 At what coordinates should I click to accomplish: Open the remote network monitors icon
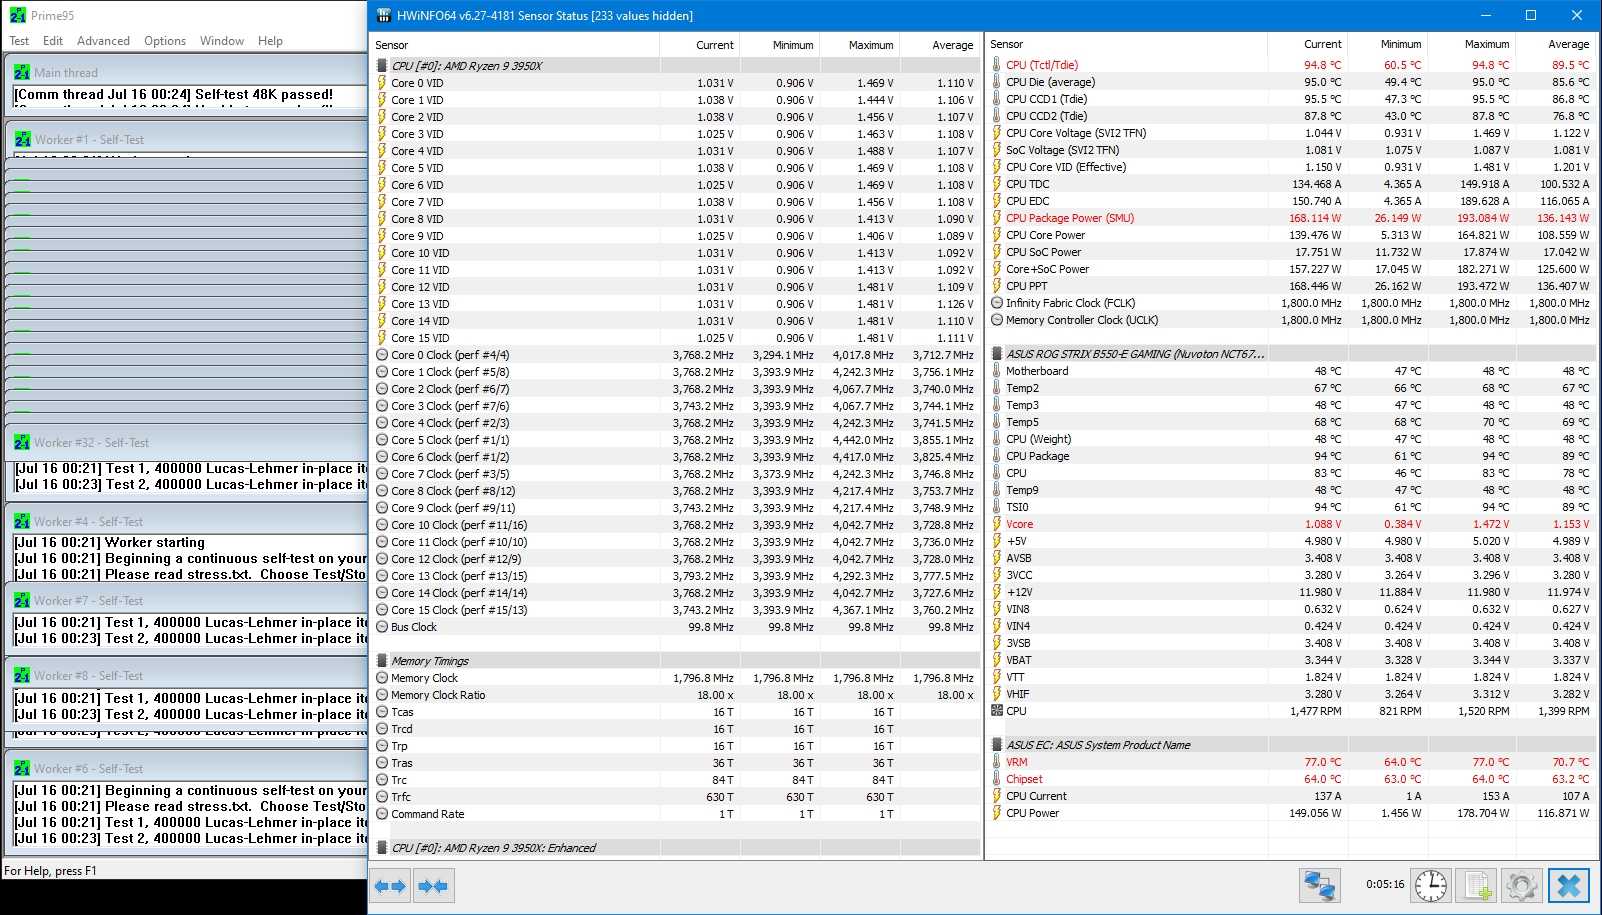[1319, 886]
